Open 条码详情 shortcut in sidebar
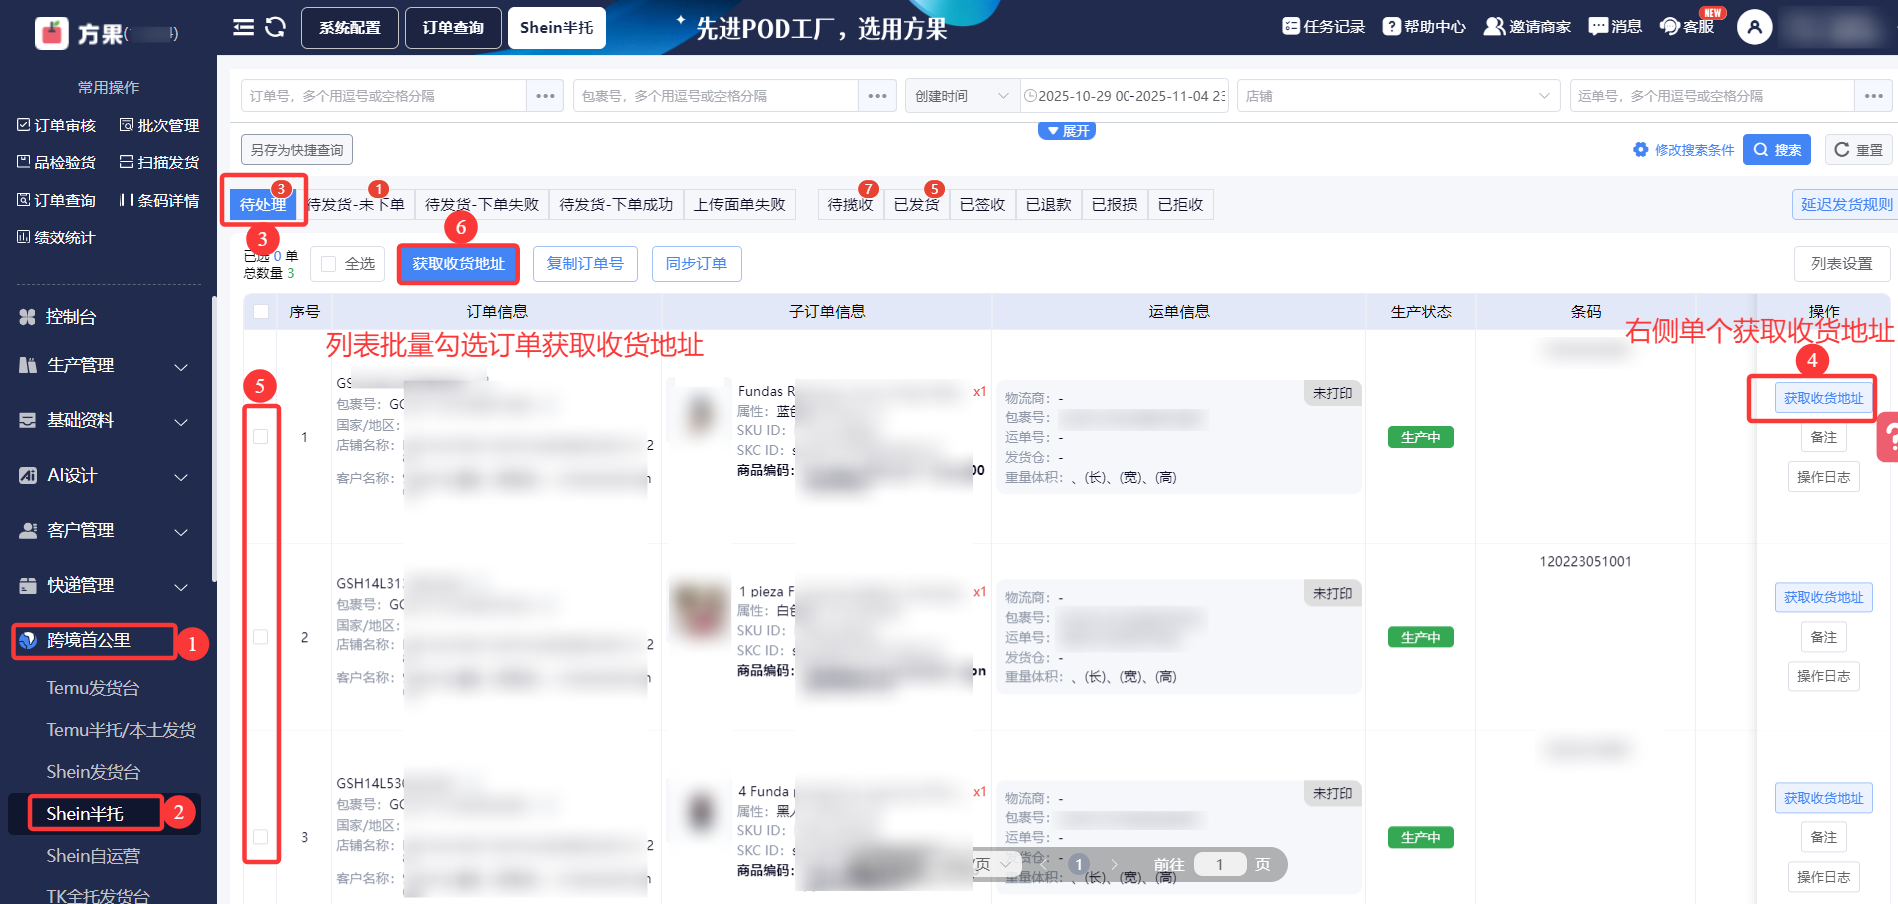This screenshot has width=1898, height=904. (160, 200)
